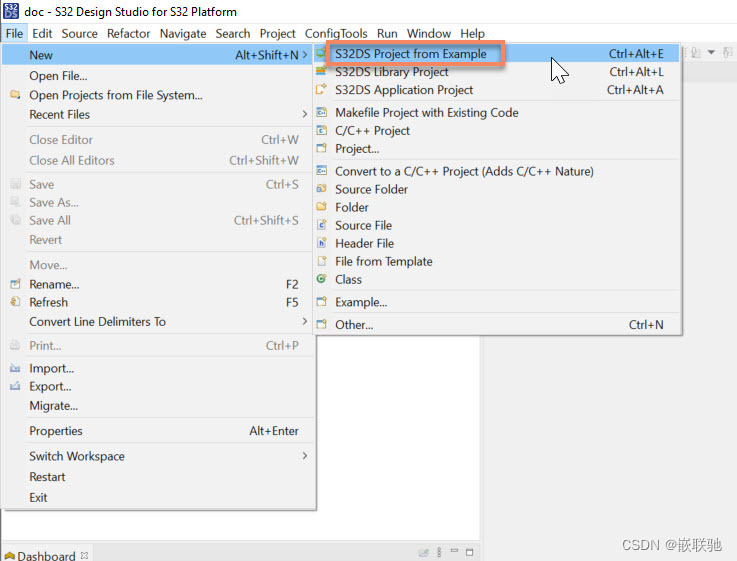Select Properties in File menu

point(158,431)
